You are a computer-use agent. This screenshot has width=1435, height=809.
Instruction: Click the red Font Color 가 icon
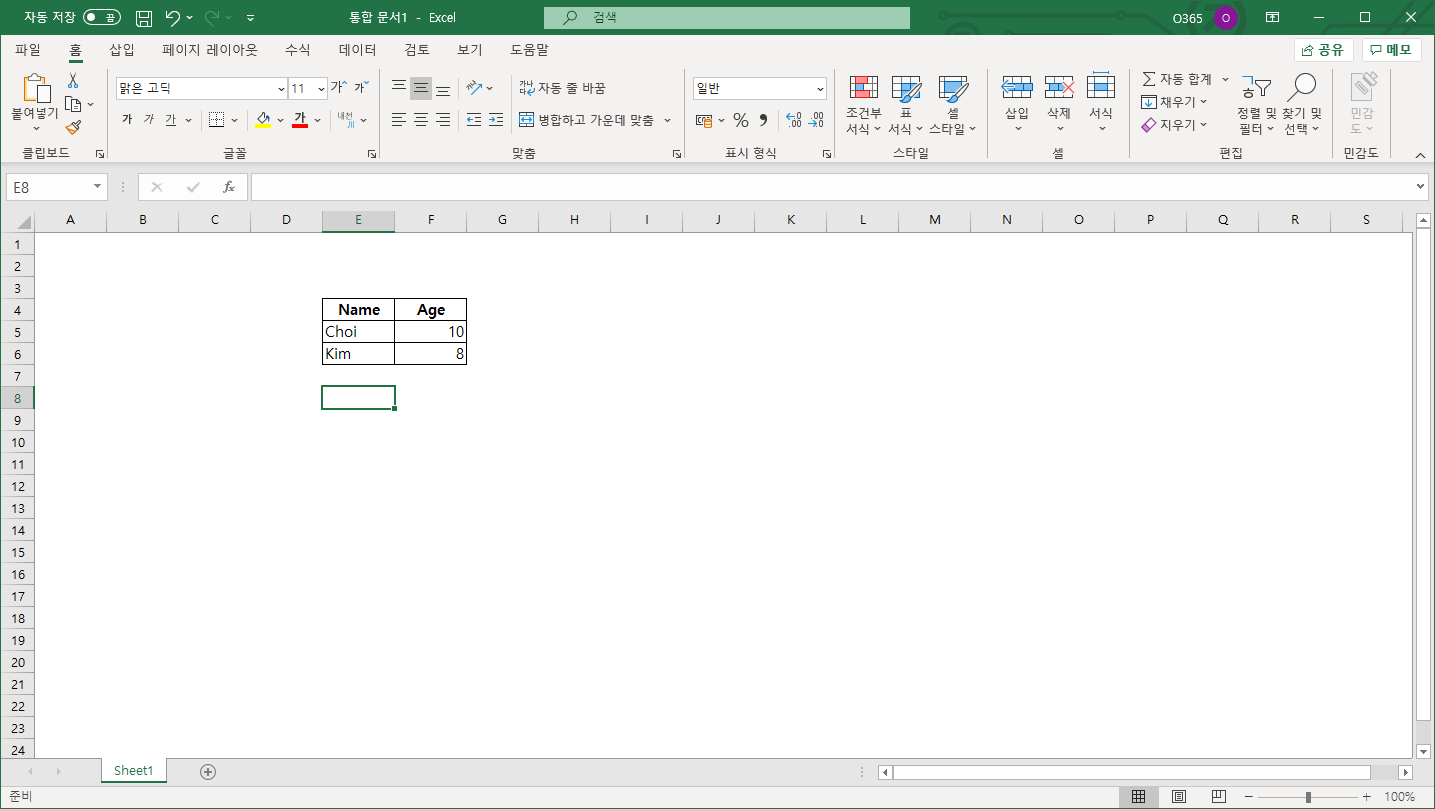[x=300, y=120]
